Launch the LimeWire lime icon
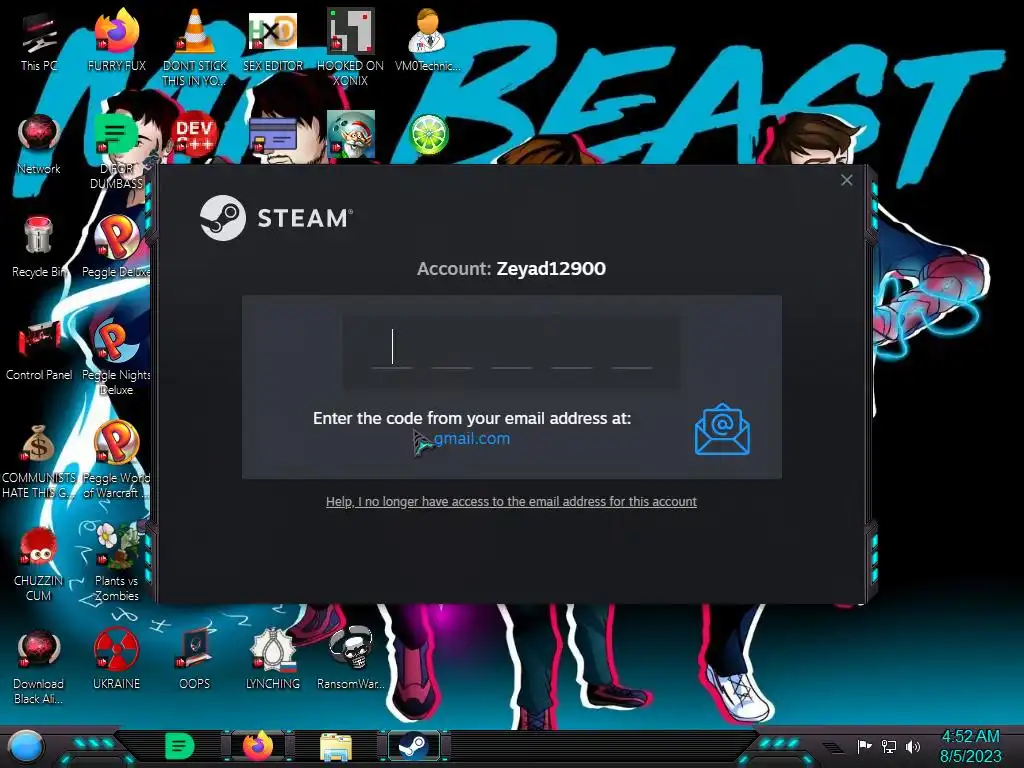Image resolution: width=1024 pixels, height=768 pixels. tap(428, 135)
